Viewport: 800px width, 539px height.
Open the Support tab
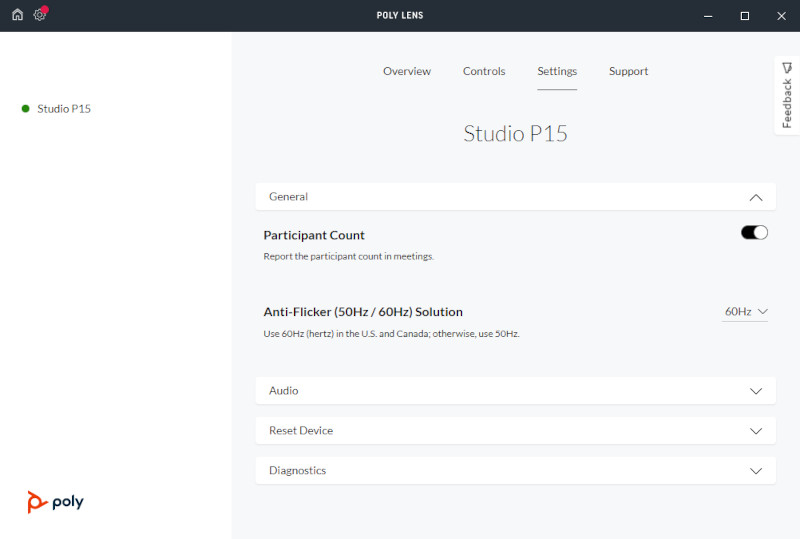pyautogui.click(x=628, y=71)
